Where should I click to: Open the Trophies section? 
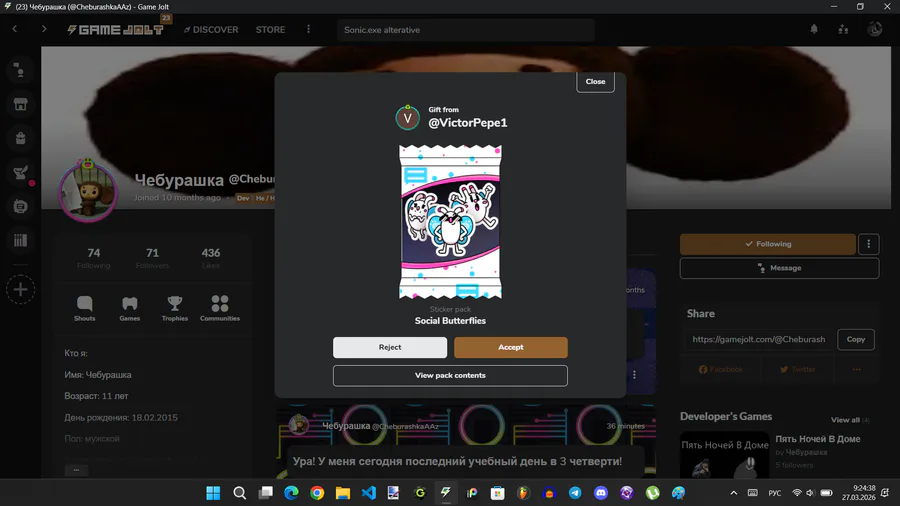click(x=174, y=308)
